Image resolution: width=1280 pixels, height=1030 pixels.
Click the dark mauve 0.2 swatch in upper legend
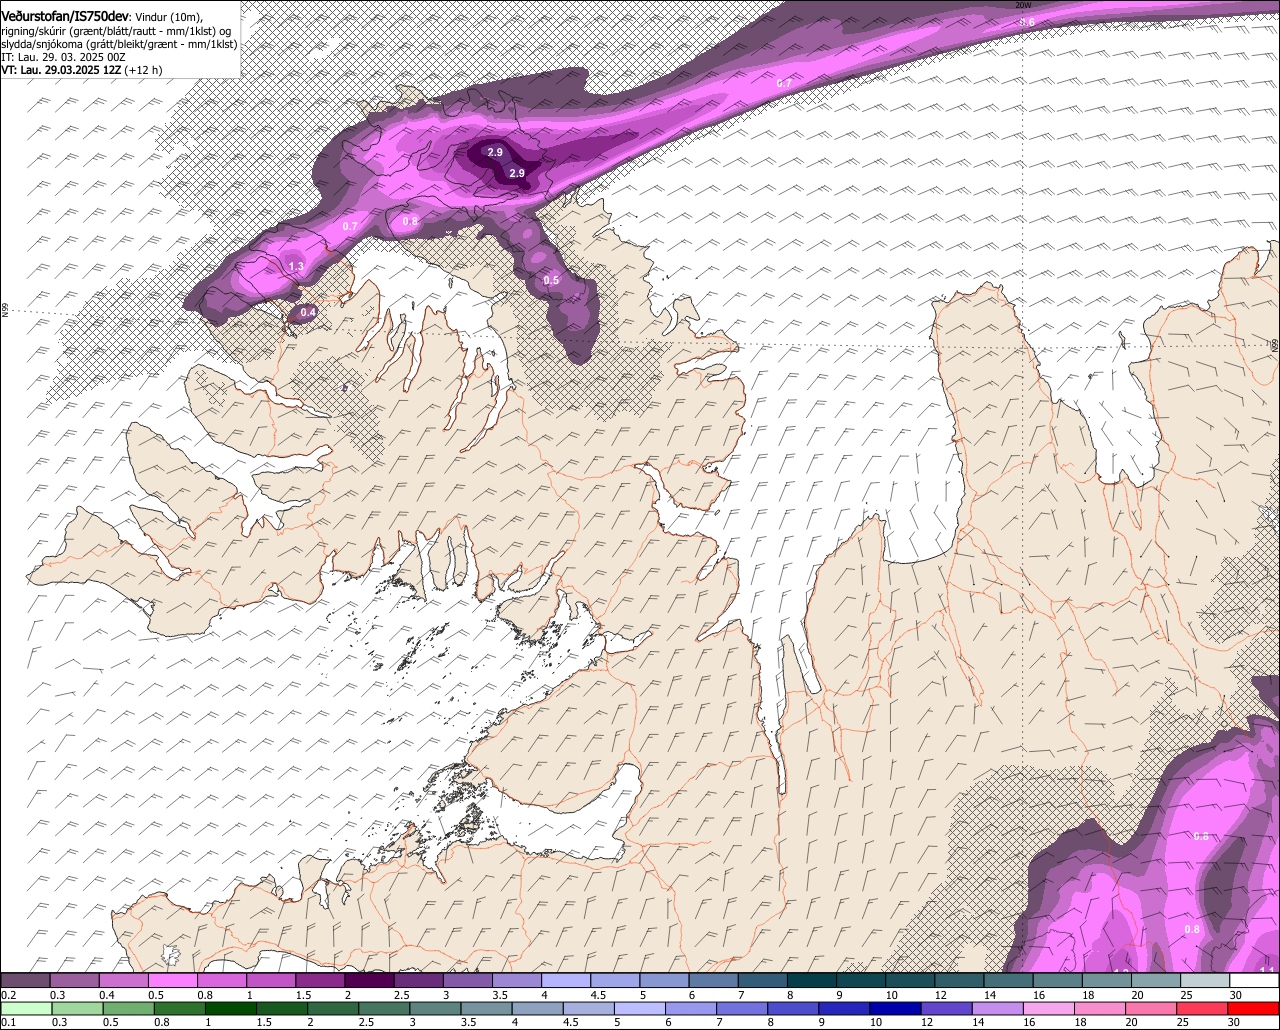[25, 980]
